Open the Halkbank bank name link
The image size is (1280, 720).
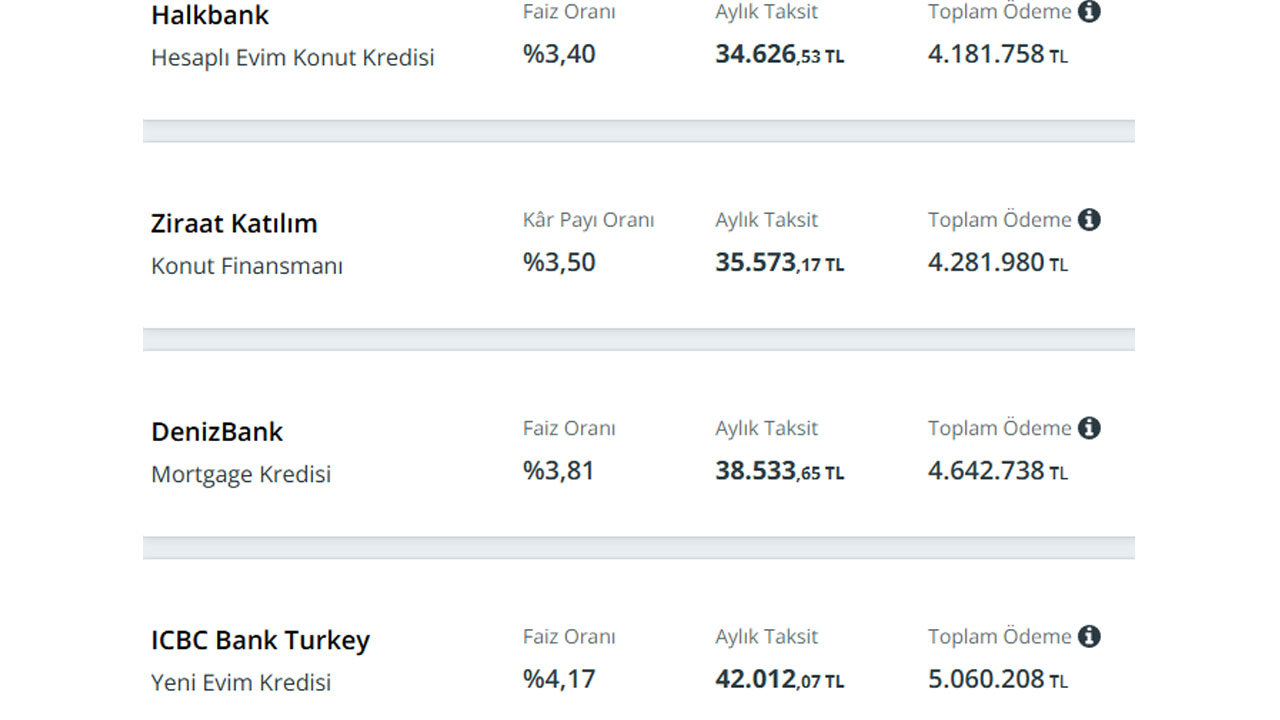(x=210, y=15)
